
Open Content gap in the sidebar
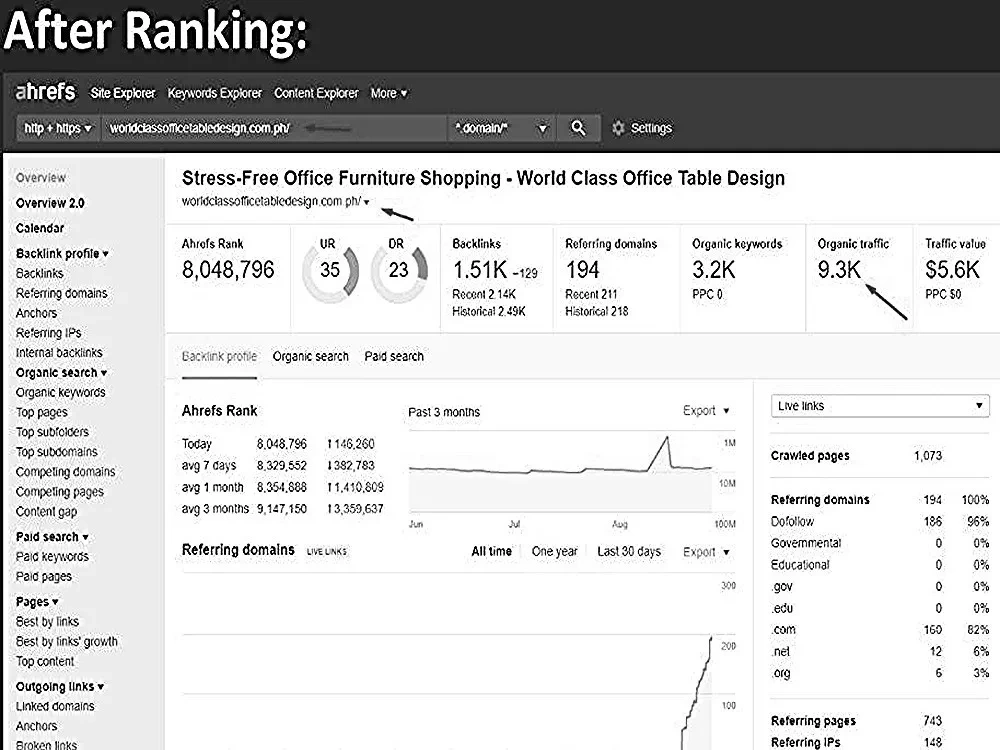46,512
